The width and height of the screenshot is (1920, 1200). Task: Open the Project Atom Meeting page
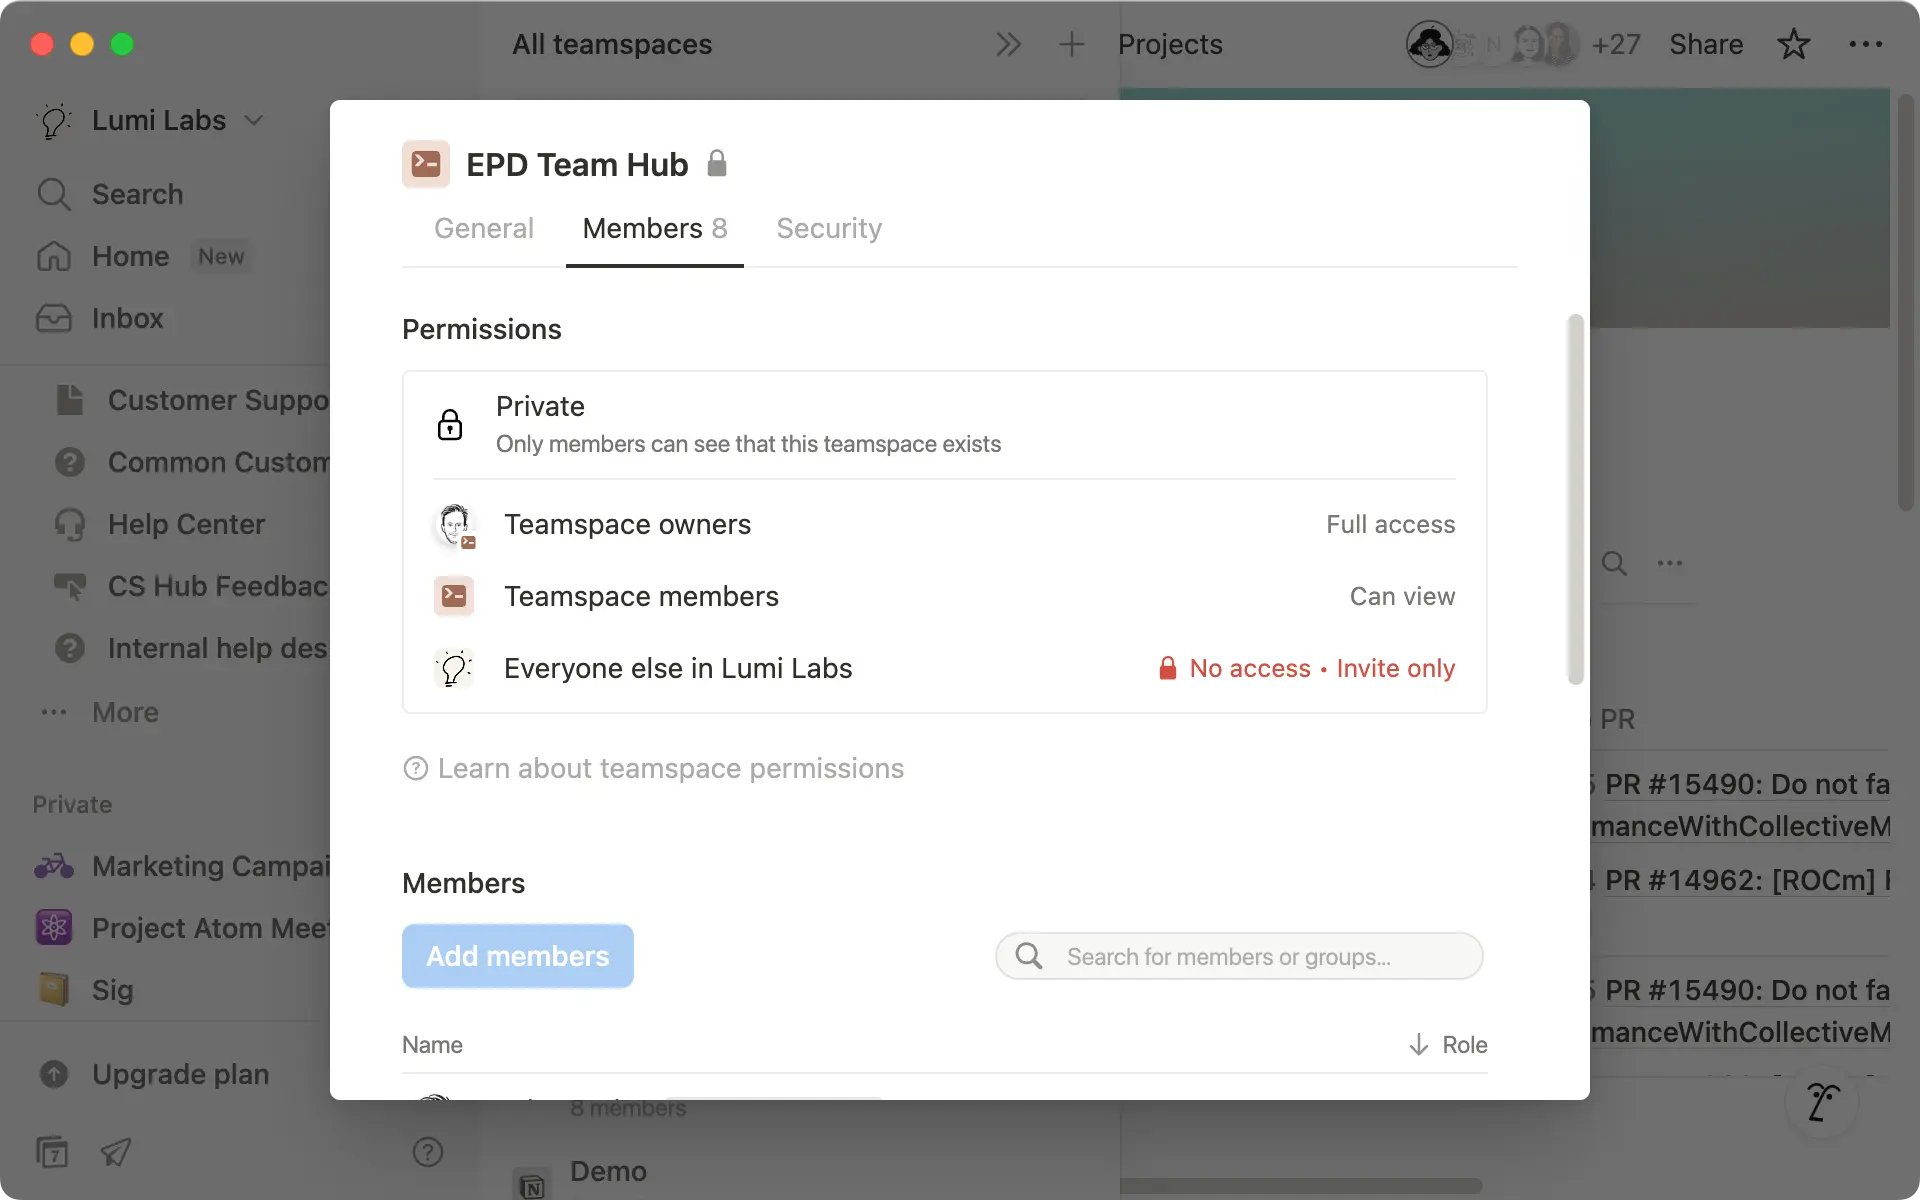point(212,928)
